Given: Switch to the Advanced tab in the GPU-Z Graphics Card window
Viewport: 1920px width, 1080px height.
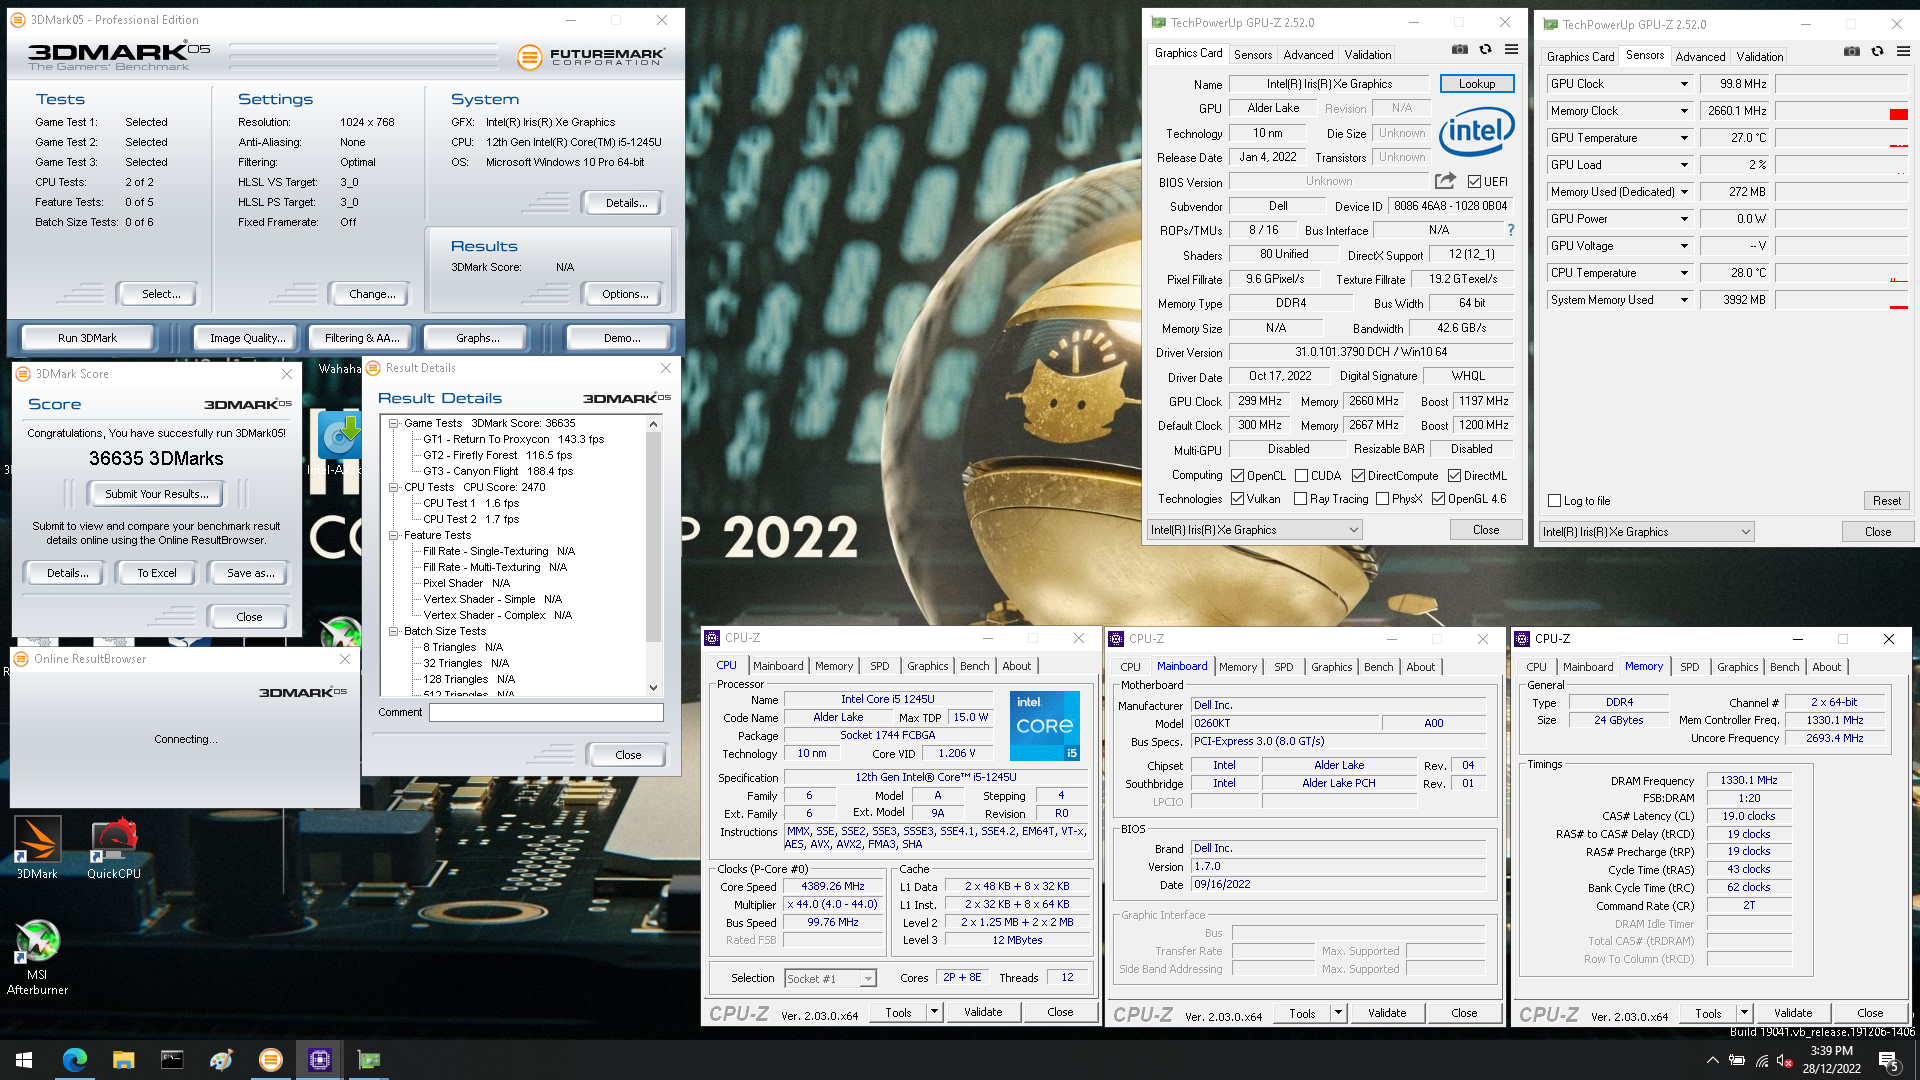Looking at the screenshot, I should click(1308, 55).
